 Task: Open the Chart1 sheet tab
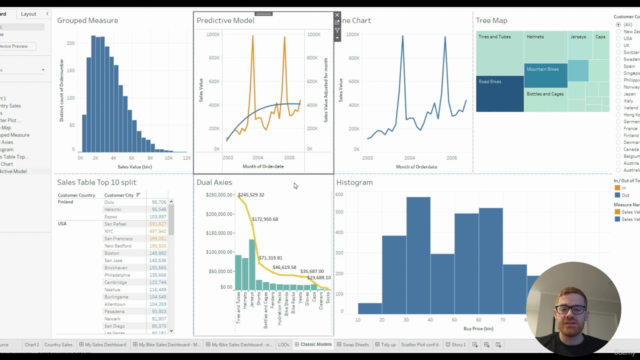pos(31,345)
